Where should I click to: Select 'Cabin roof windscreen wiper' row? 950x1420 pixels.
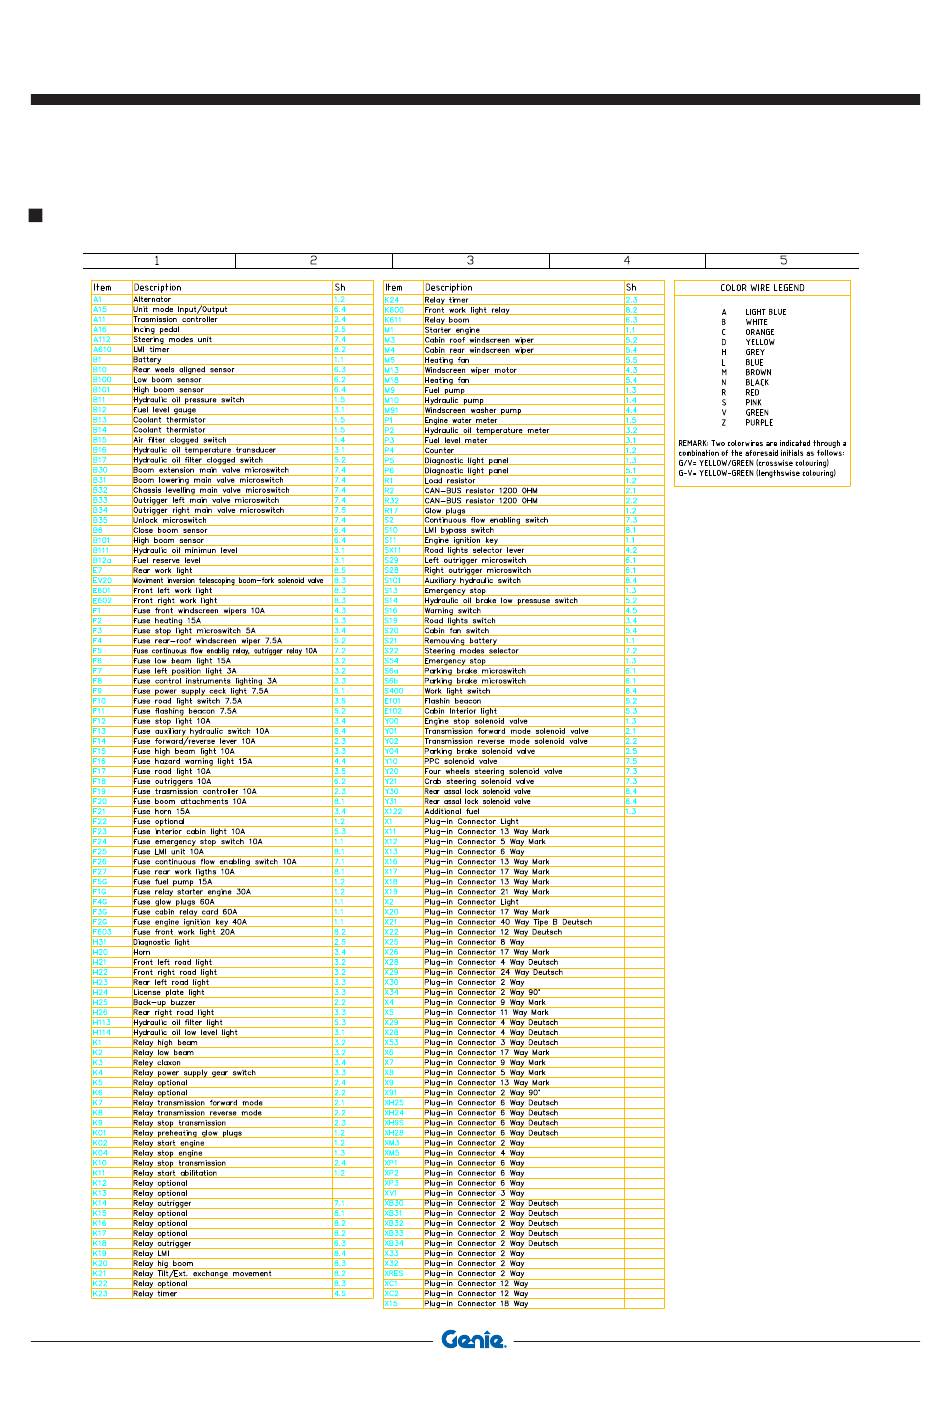524,340
